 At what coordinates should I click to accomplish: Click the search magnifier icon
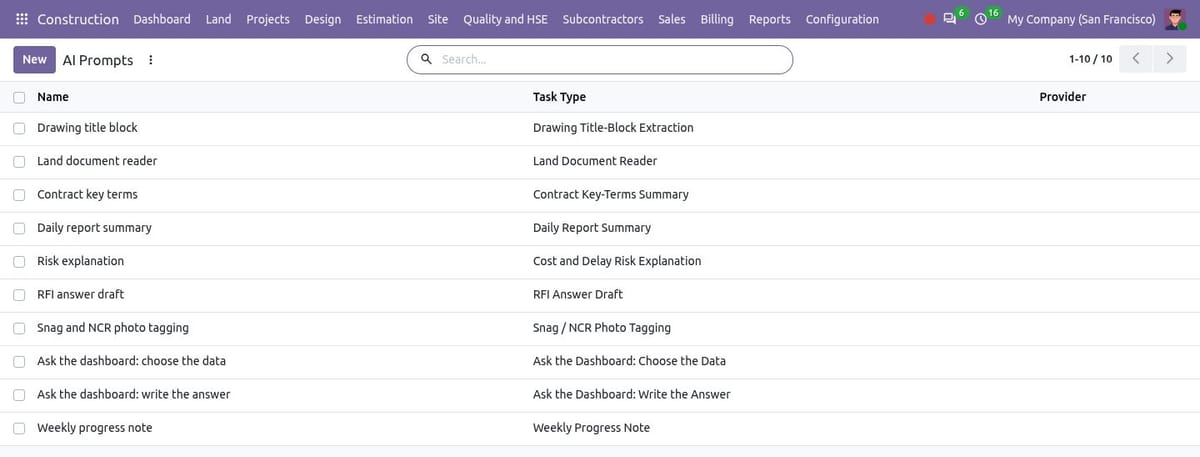click(x=427, y=60)
